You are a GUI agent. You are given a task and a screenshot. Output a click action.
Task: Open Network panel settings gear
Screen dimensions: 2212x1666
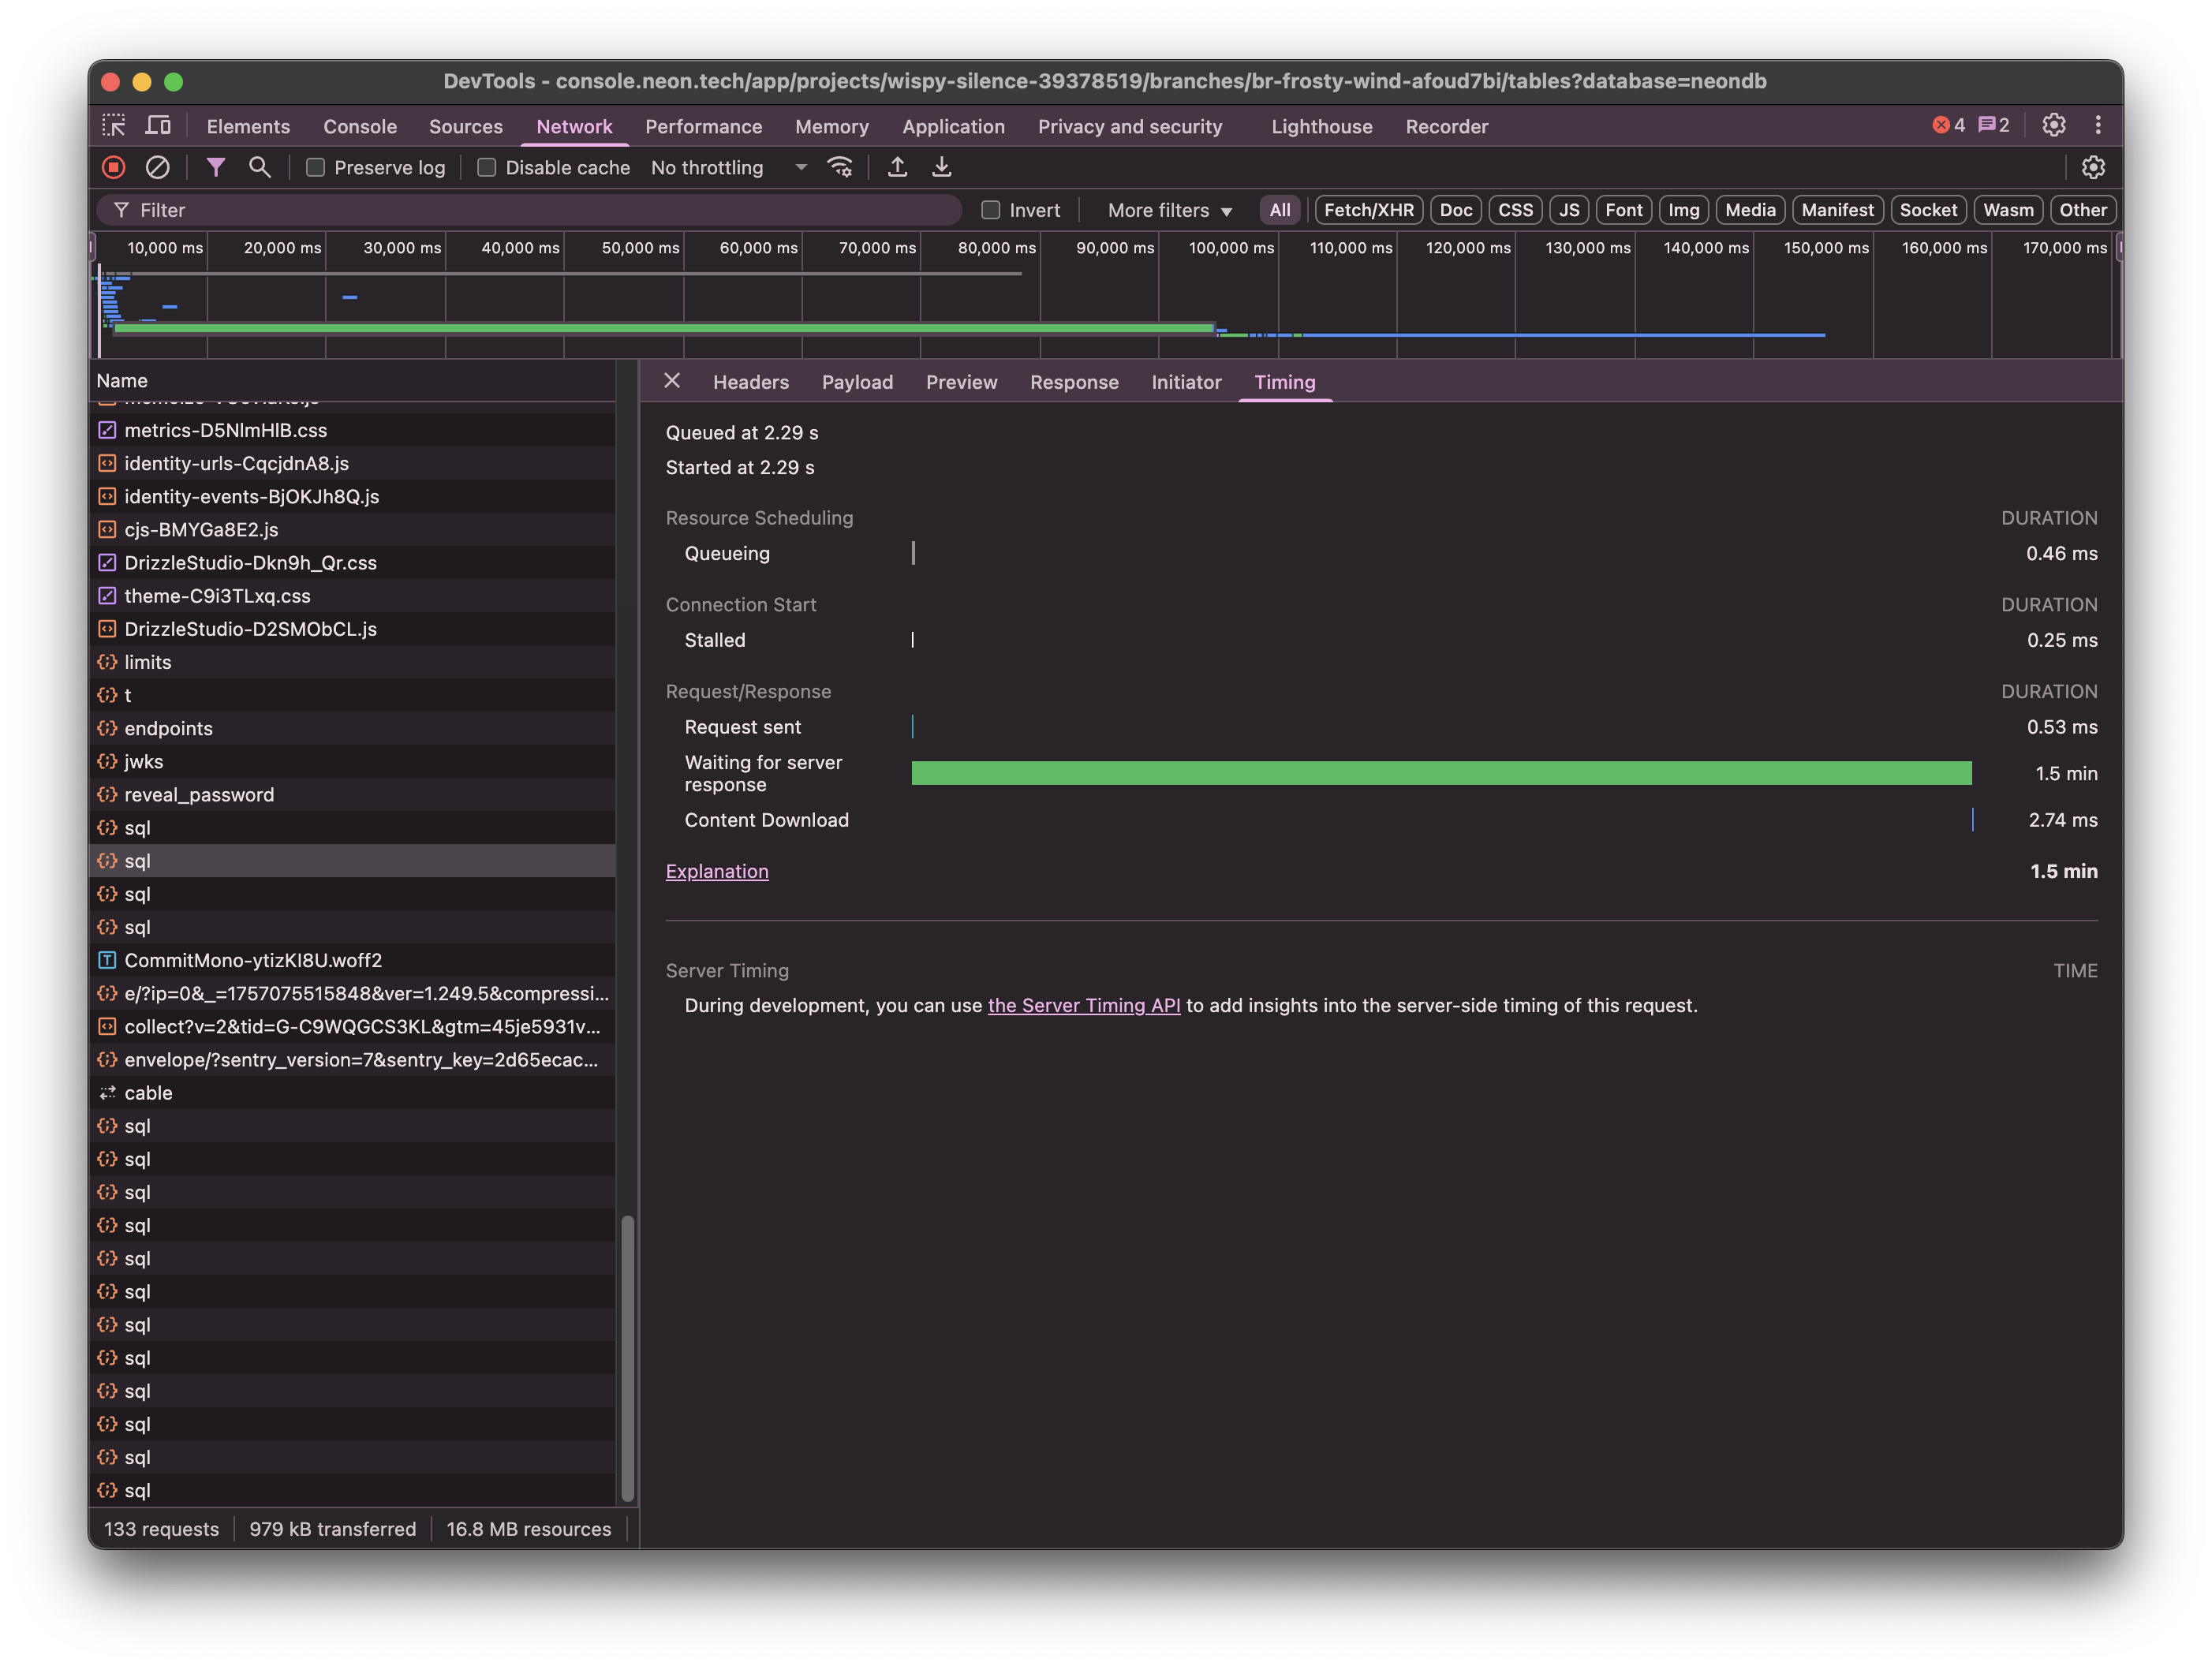pos(2093,168)
